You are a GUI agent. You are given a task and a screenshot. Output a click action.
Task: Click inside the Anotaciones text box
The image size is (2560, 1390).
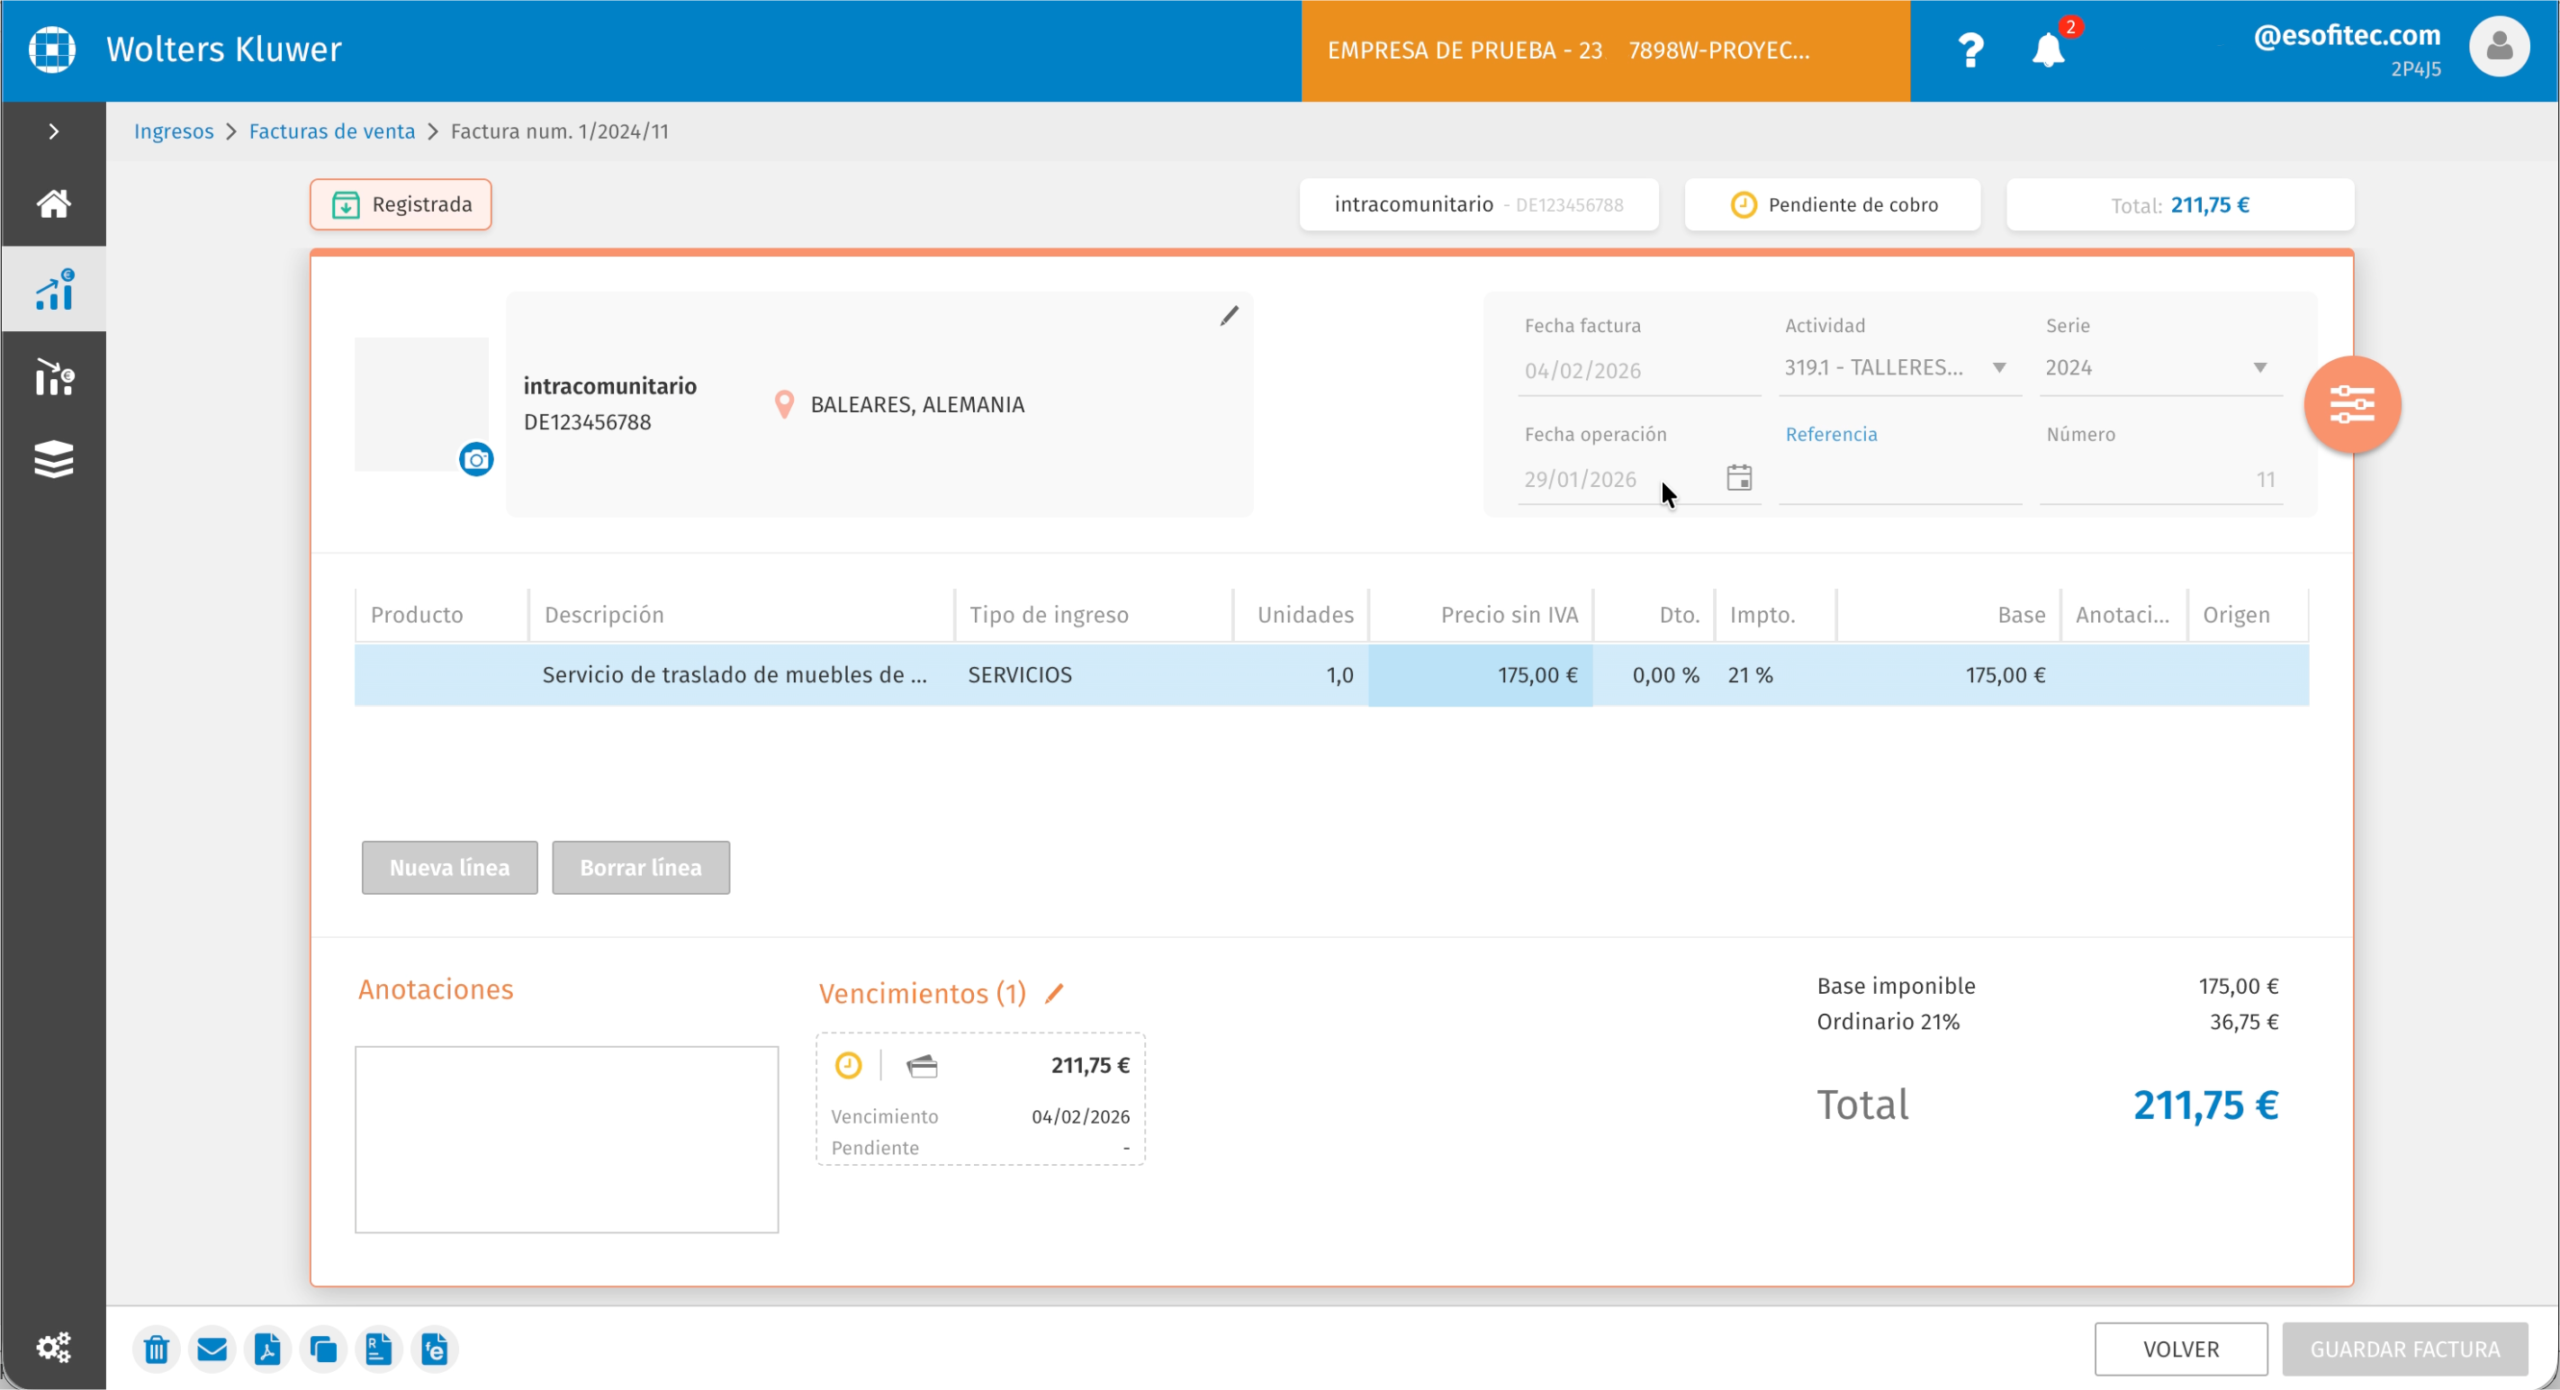point(566,1140)
